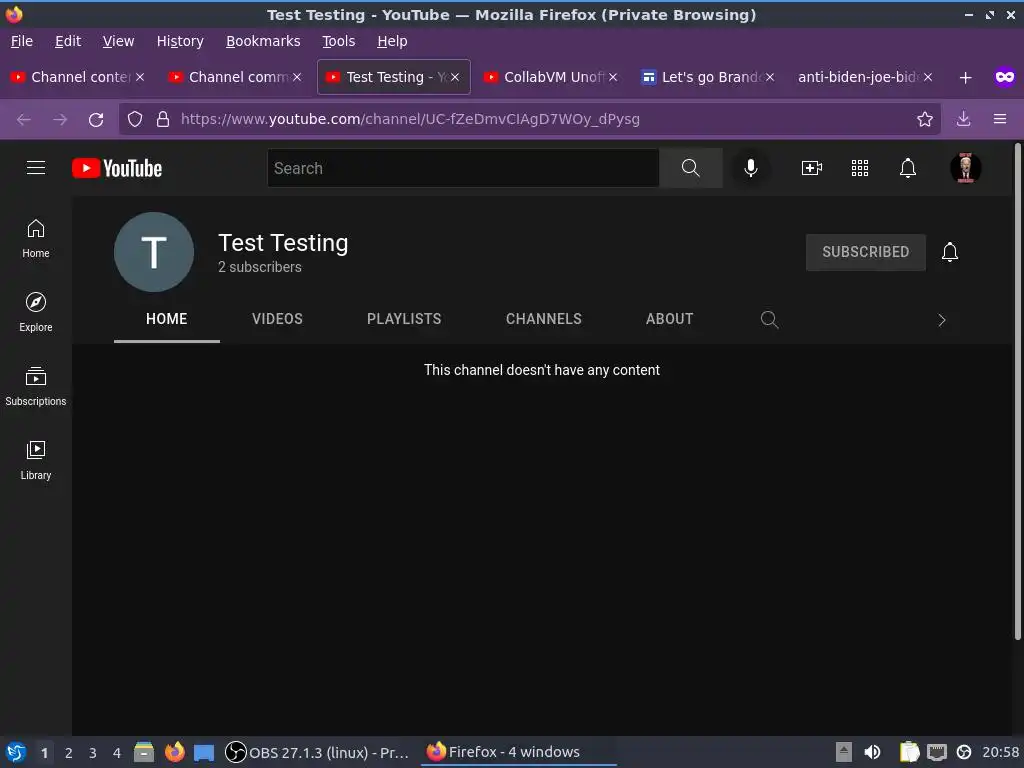The height and width of the screenshot is (768, 1024).
Task: Click the YouTube logo
Action: (117, 168)
